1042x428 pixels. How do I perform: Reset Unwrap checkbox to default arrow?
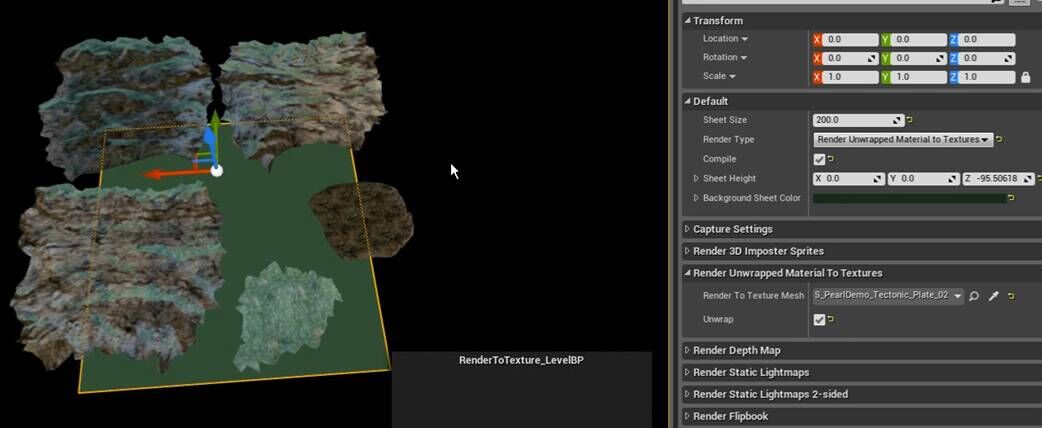click(x=832, y=320)
